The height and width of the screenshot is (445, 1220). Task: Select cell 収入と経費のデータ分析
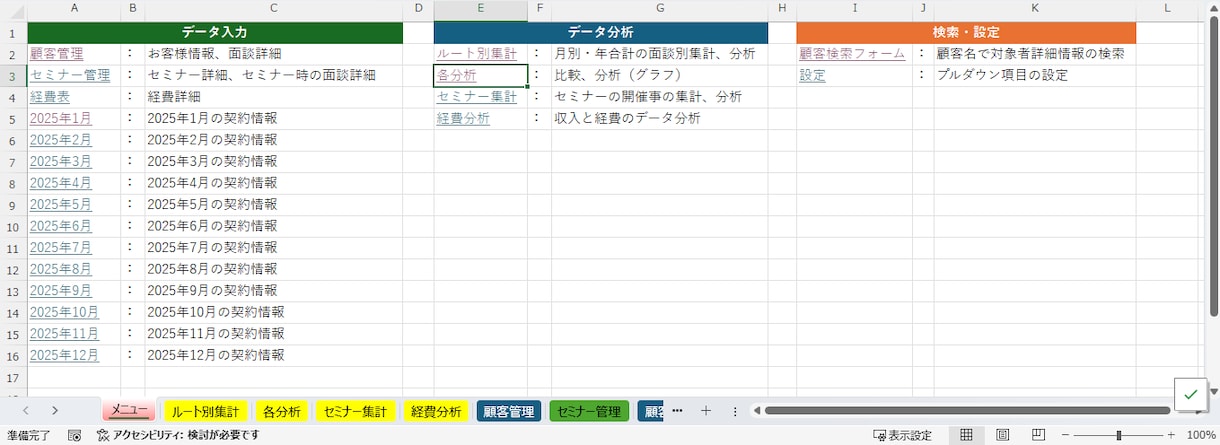660,118
